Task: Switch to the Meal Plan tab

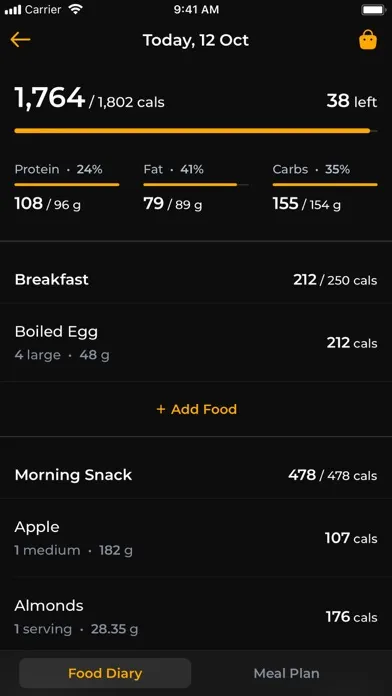Action: [x=286, y=673]
